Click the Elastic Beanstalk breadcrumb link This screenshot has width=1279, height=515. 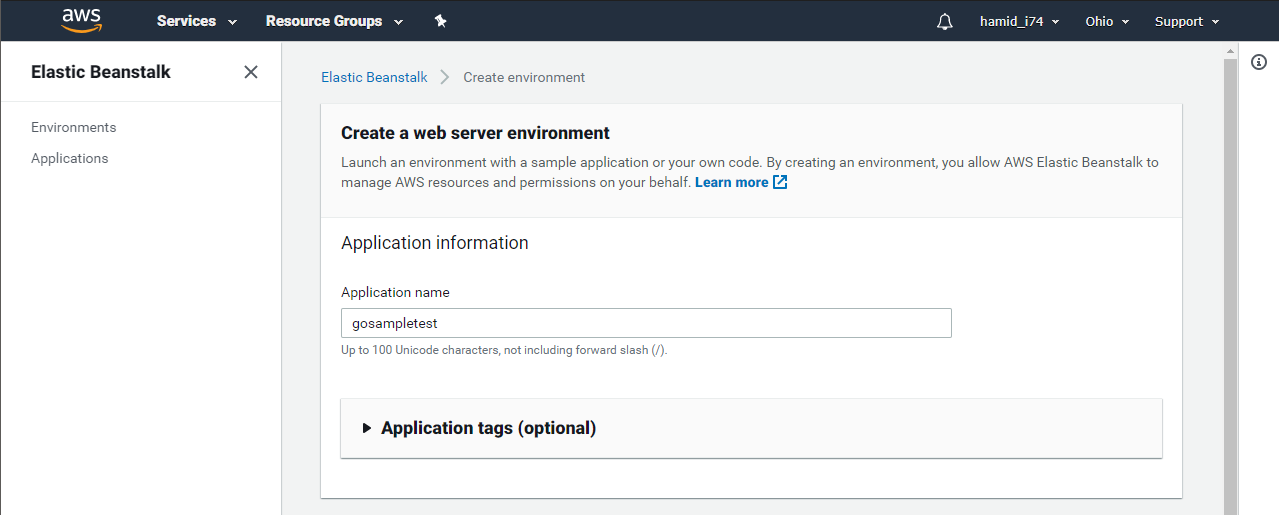click(x=374, y=77)
